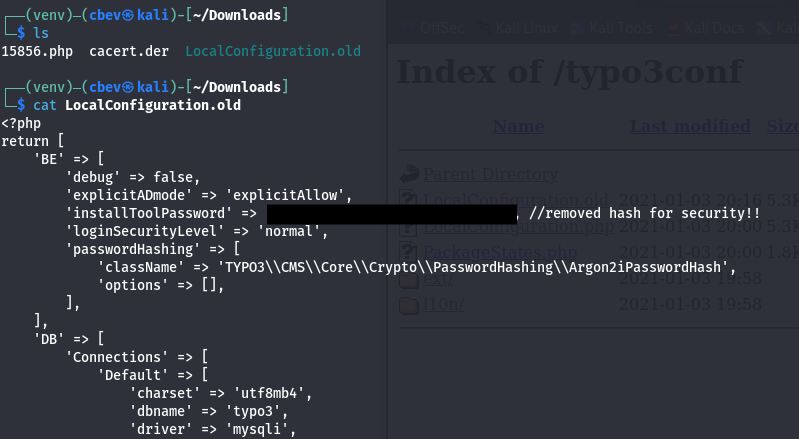The image size is (799, 439).
Task: Click the file icon beside PackageStates.php
Action: pos(408,252)
